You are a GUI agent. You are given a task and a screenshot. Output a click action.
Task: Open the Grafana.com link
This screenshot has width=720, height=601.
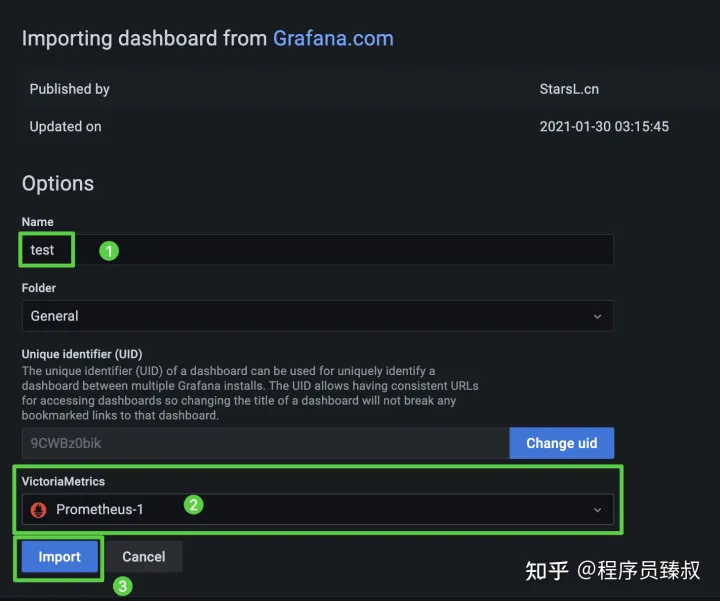pyautogui.click(x=333, y=39)
